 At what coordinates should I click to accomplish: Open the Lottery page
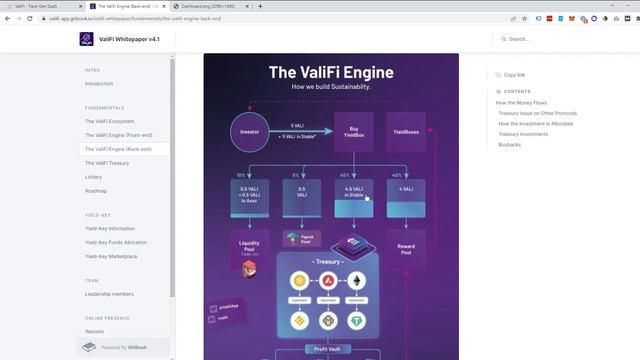[x=93, y=177]
